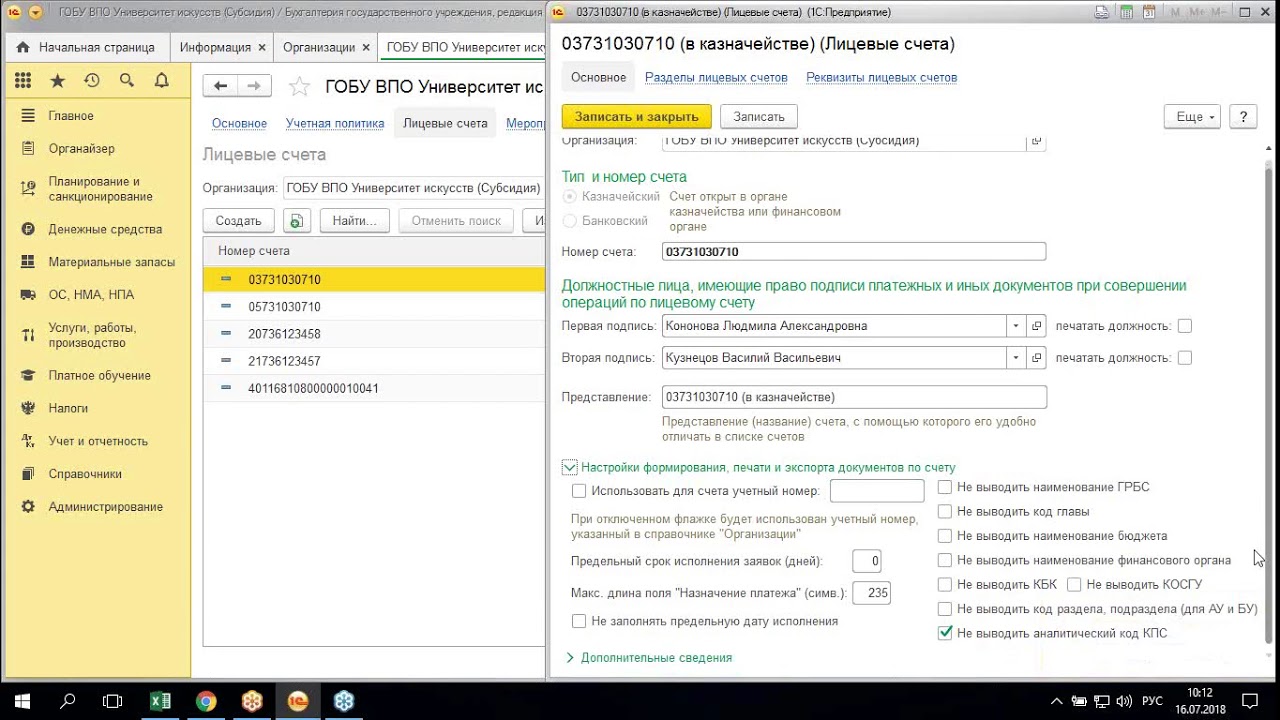Switch to Учетная политика tab
1280x720 pixels.
(335, 124)
